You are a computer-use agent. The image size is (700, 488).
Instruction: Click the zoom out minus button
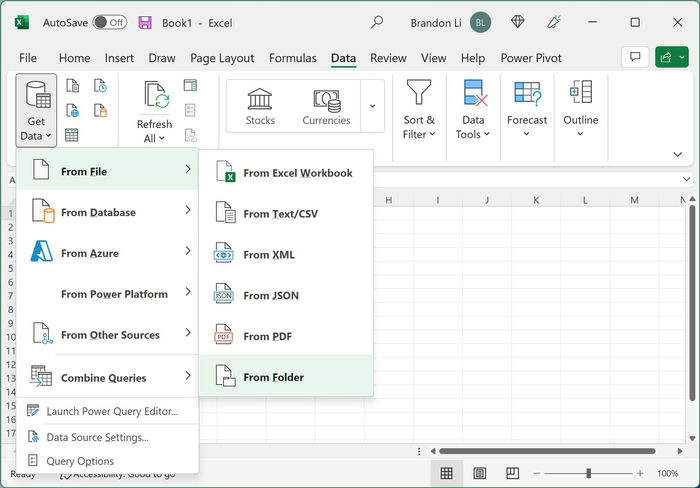pos(536,473)
